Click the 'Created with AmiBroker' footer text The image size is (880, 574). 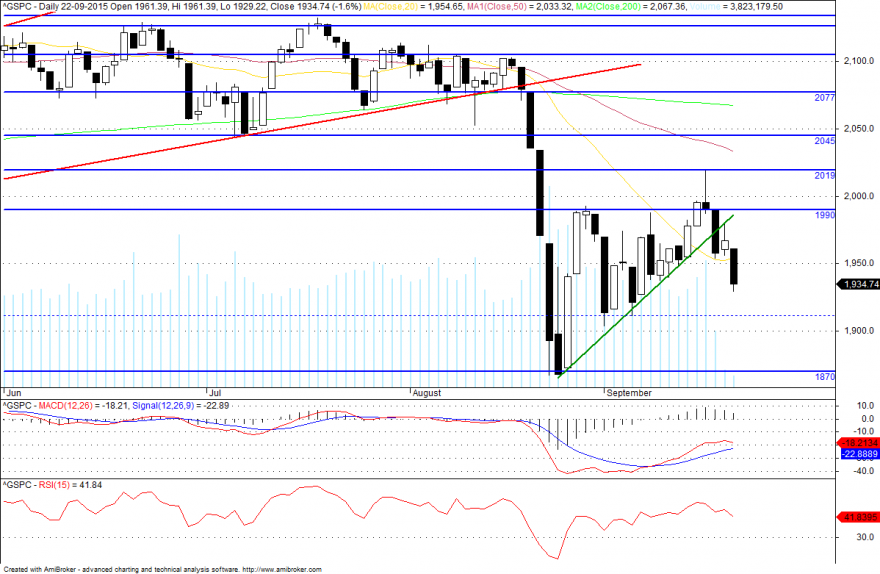[38, 570]
